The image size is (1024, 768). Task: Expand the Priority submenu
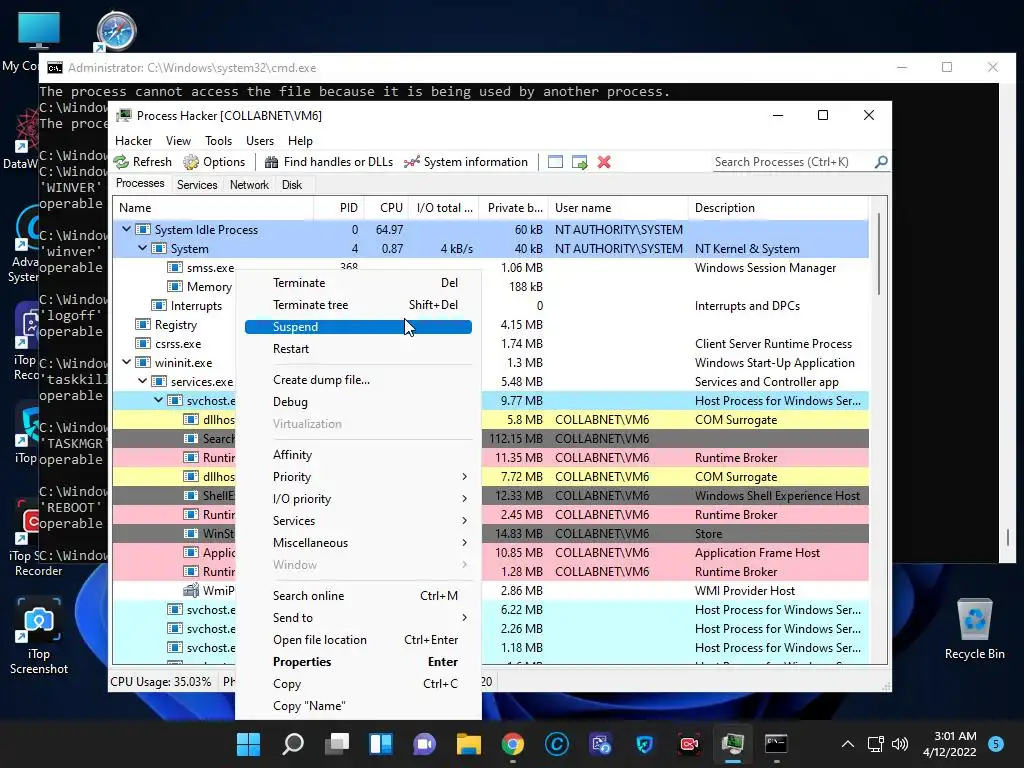(x=358, y=477)
